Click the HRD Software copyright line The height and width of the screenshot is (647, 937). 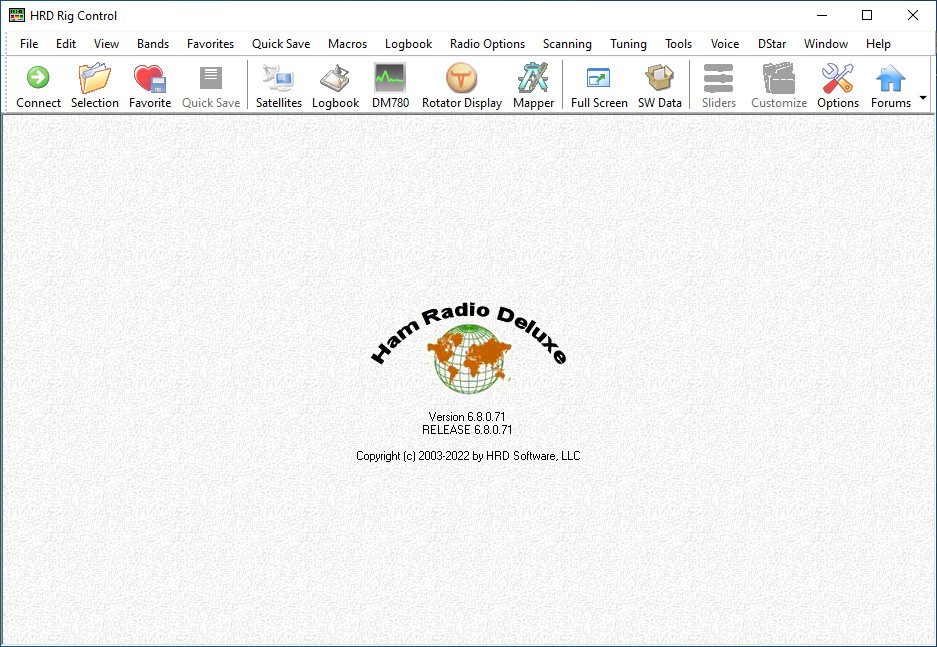pyautogui.click(x=468, y=456)
